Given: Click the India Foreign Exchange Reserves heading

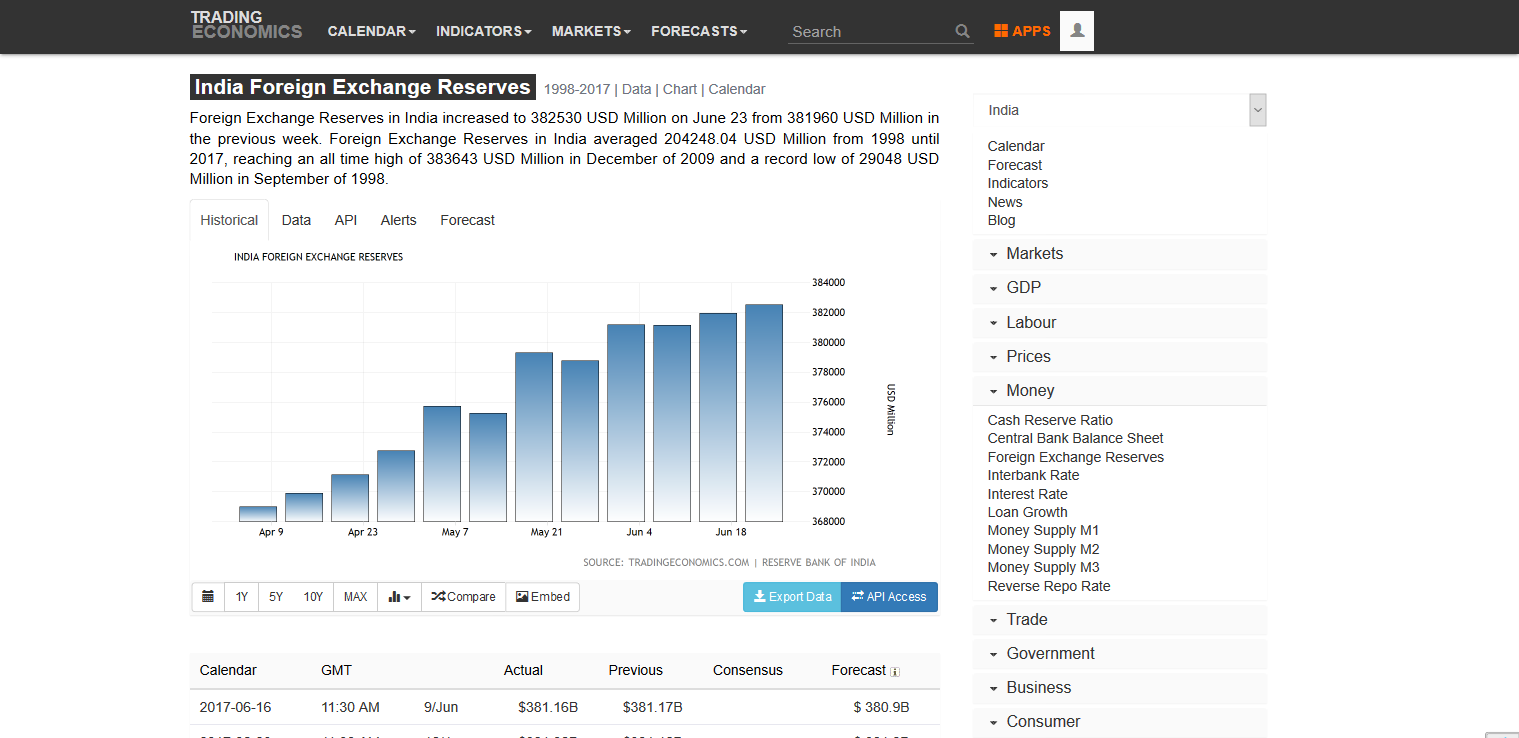Looking at the screenshot, I should [363, 87].
